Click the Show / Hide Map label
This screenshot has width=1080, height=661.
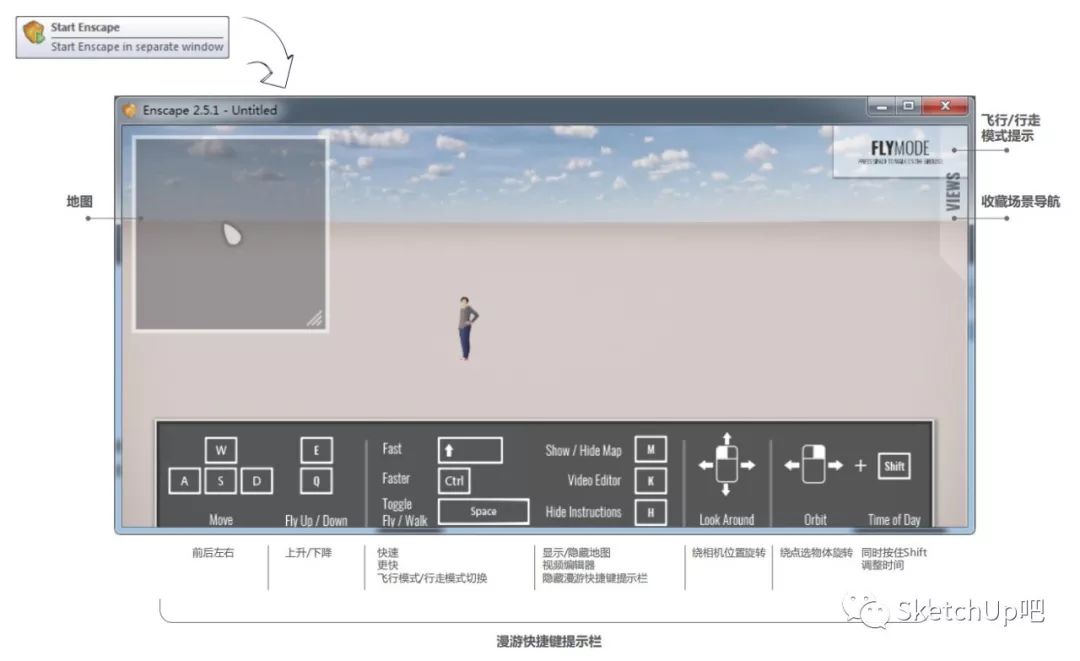click(x=583, y=450)
